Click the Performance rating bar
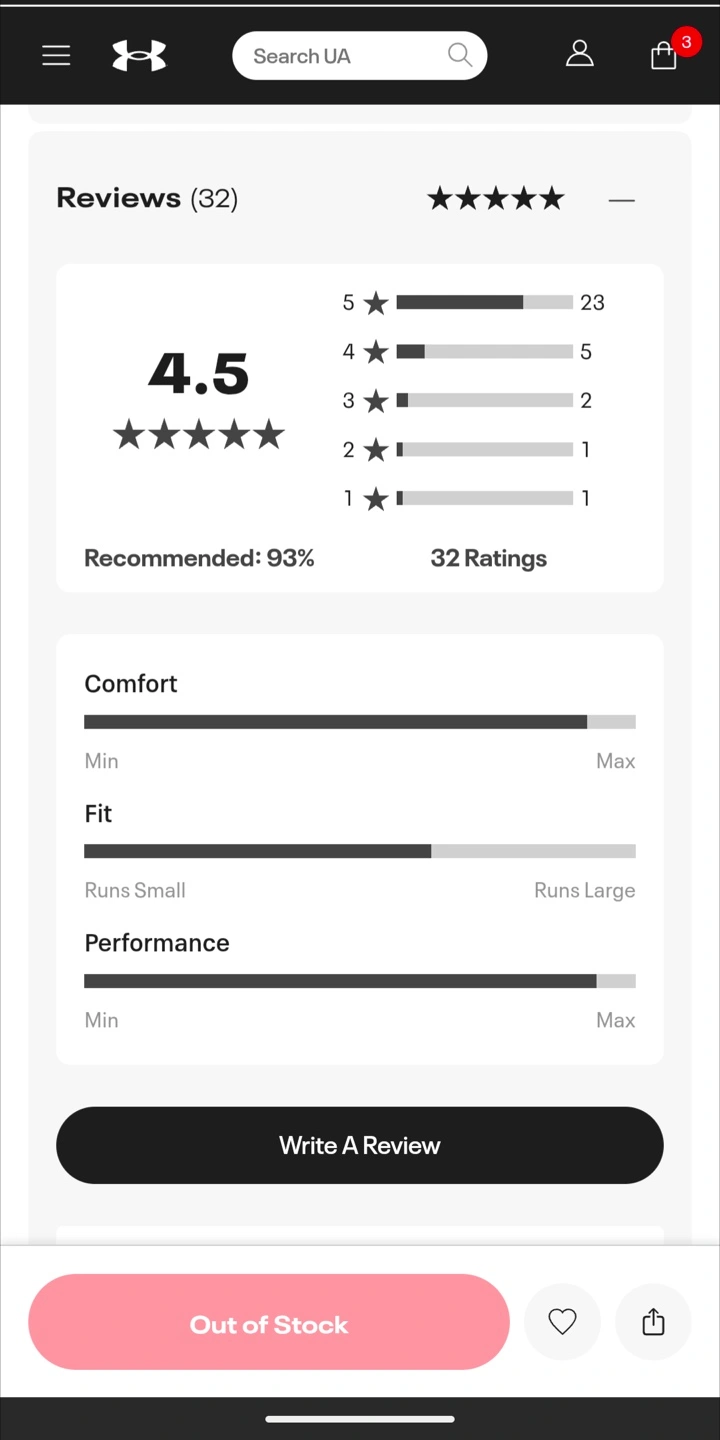Image resolution: width=720 pixels, height=1440 pixels. point(360,981)
